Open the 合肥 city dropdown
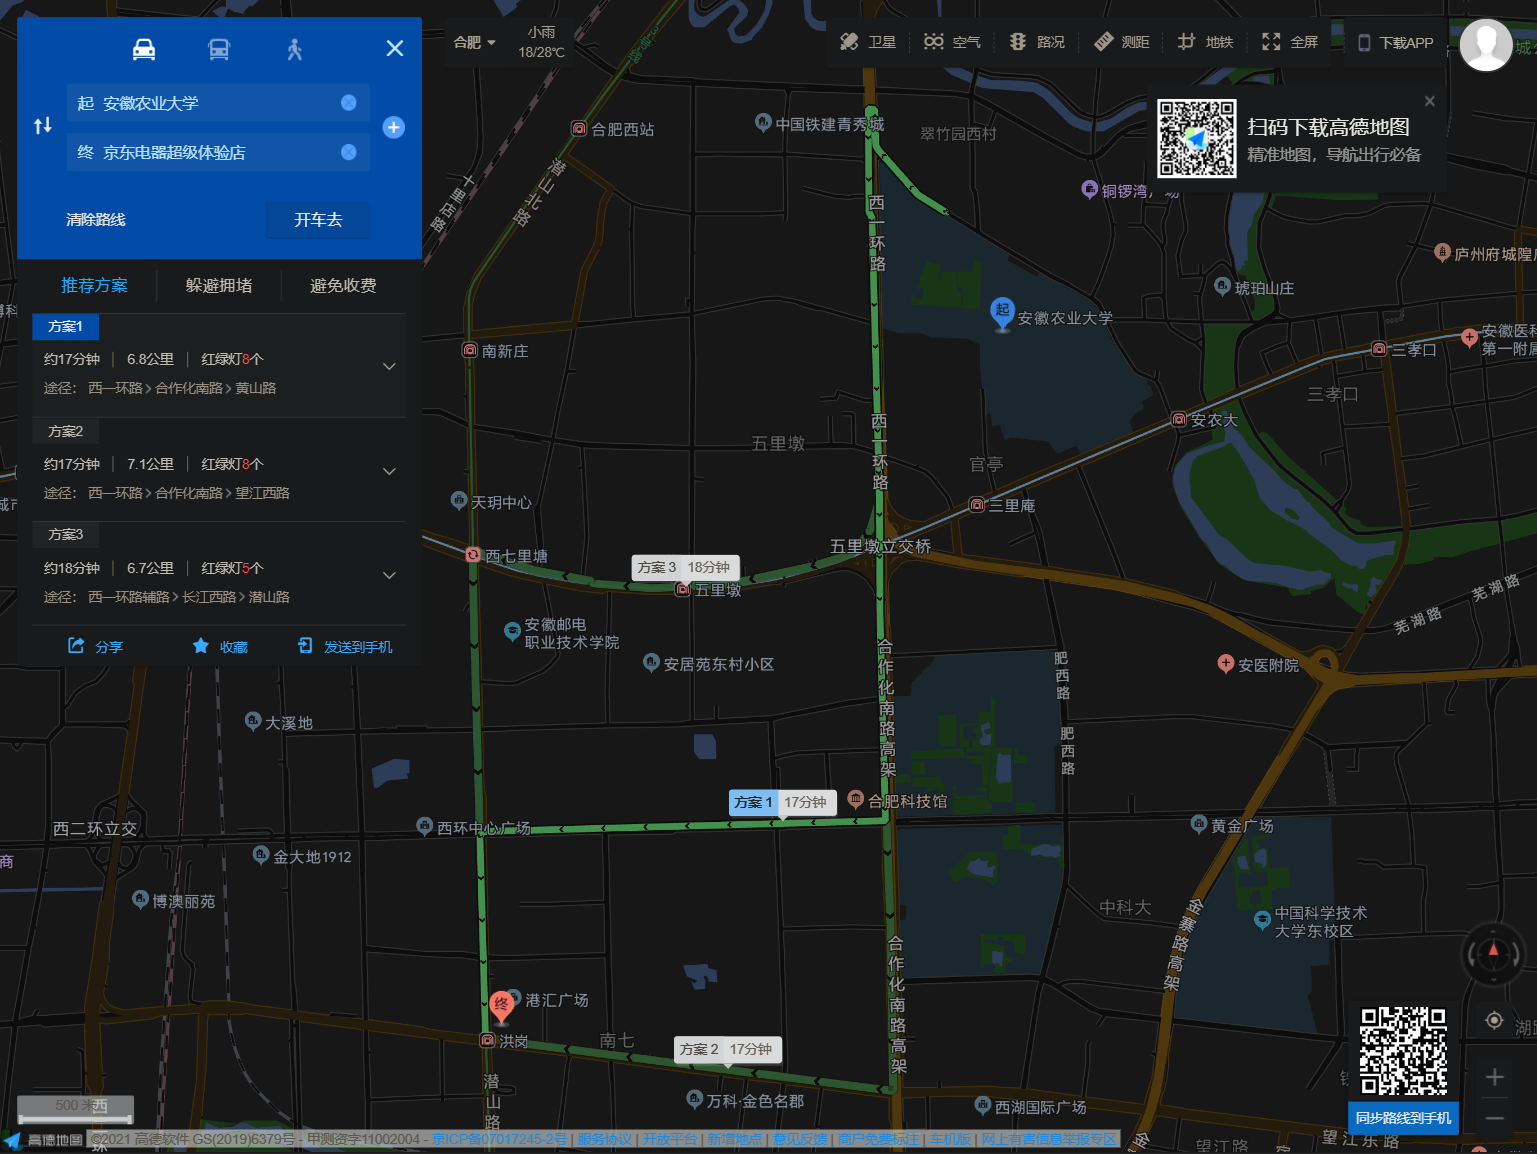Viewport: 1537px width, 1154px height. click(475, 42)
